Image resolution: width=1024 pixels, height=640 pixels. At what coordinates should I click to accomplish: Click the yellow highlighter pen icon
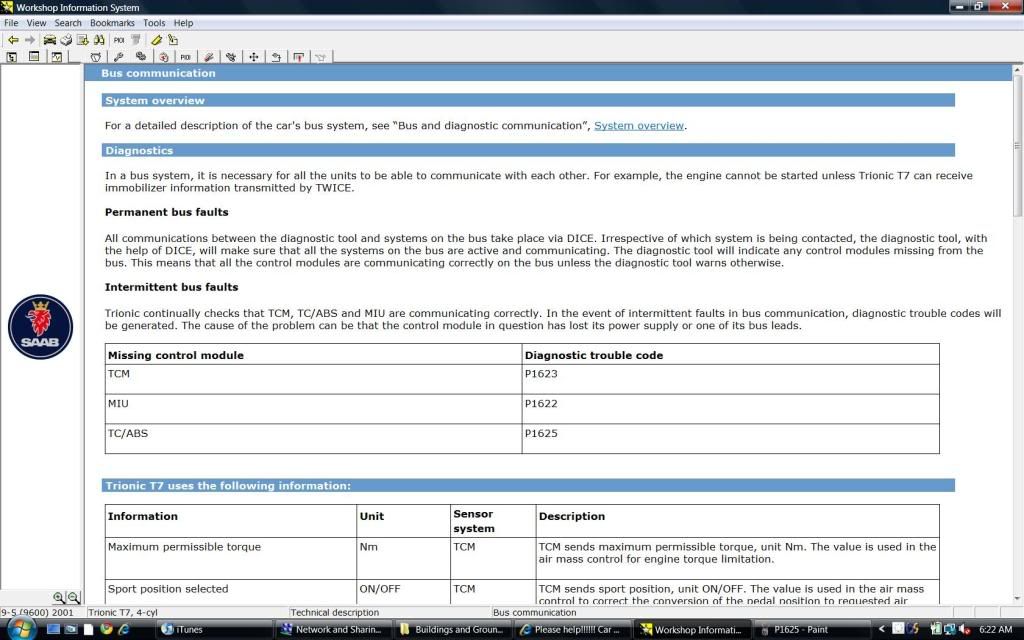pyautogui.click(x=156, y=40)
